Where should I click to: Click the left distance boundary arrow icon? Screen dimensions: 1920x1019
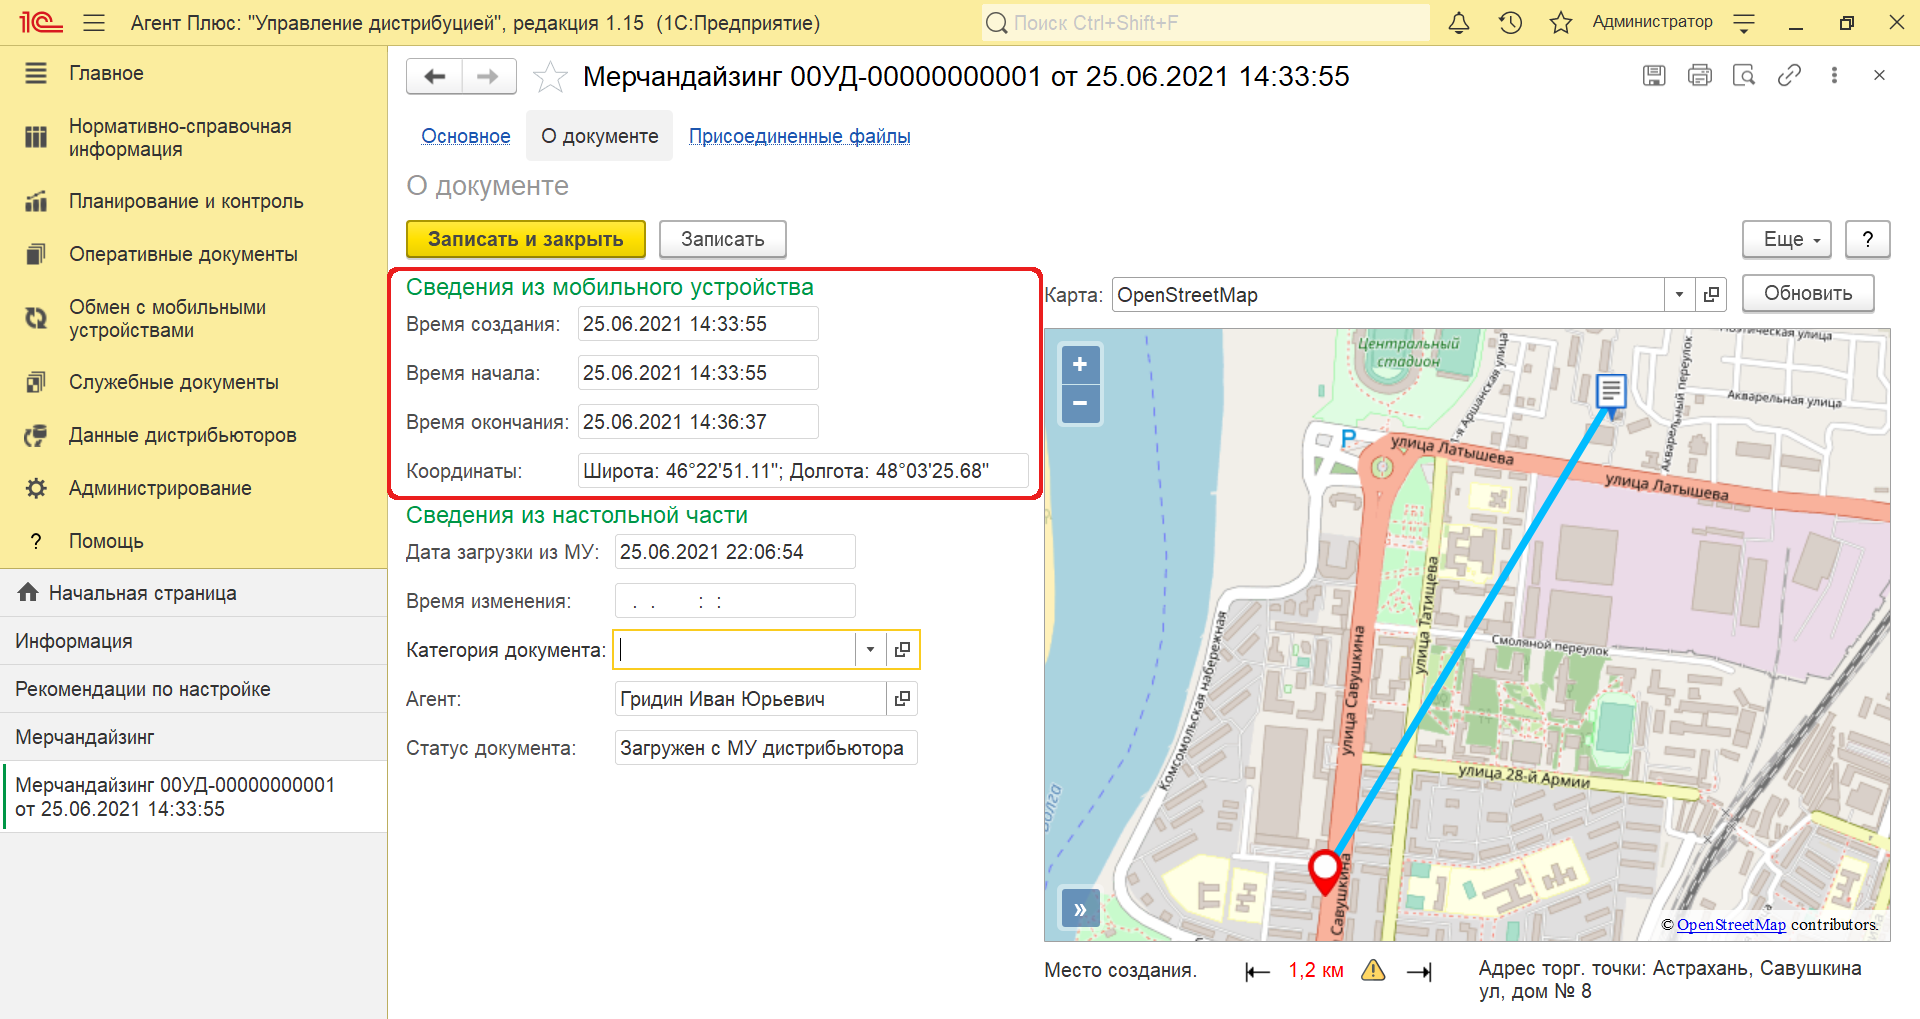click(1257, 971)
